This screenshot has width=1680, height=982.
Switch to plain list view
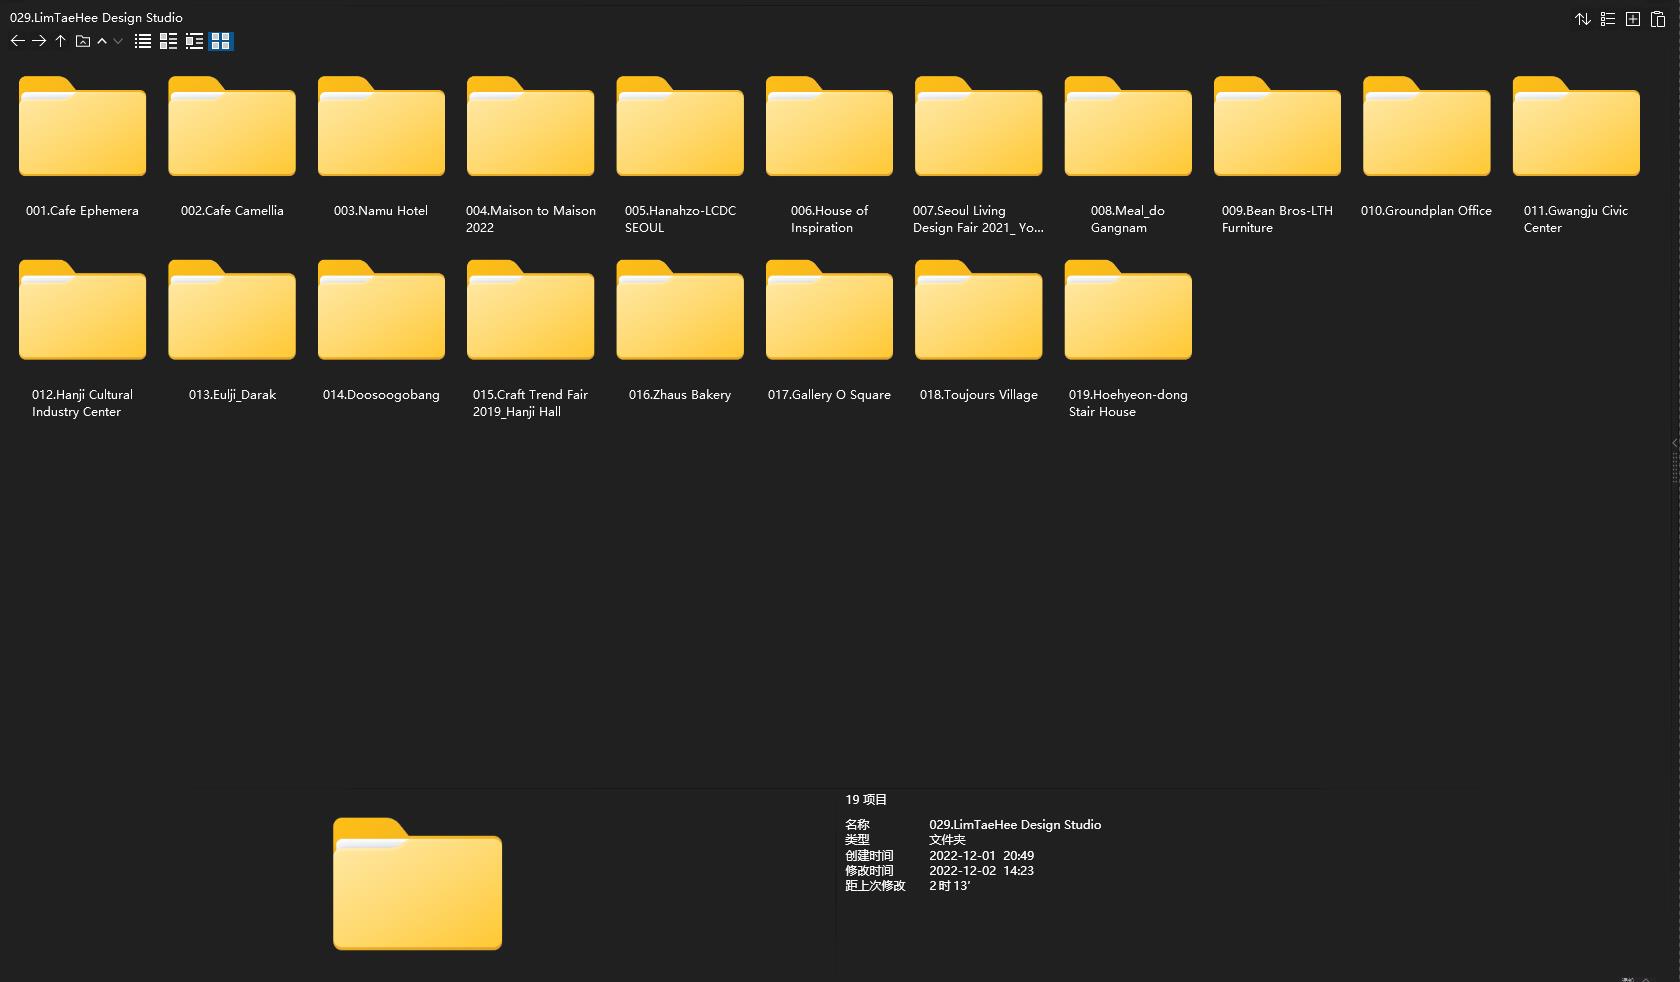coord(143,41)
